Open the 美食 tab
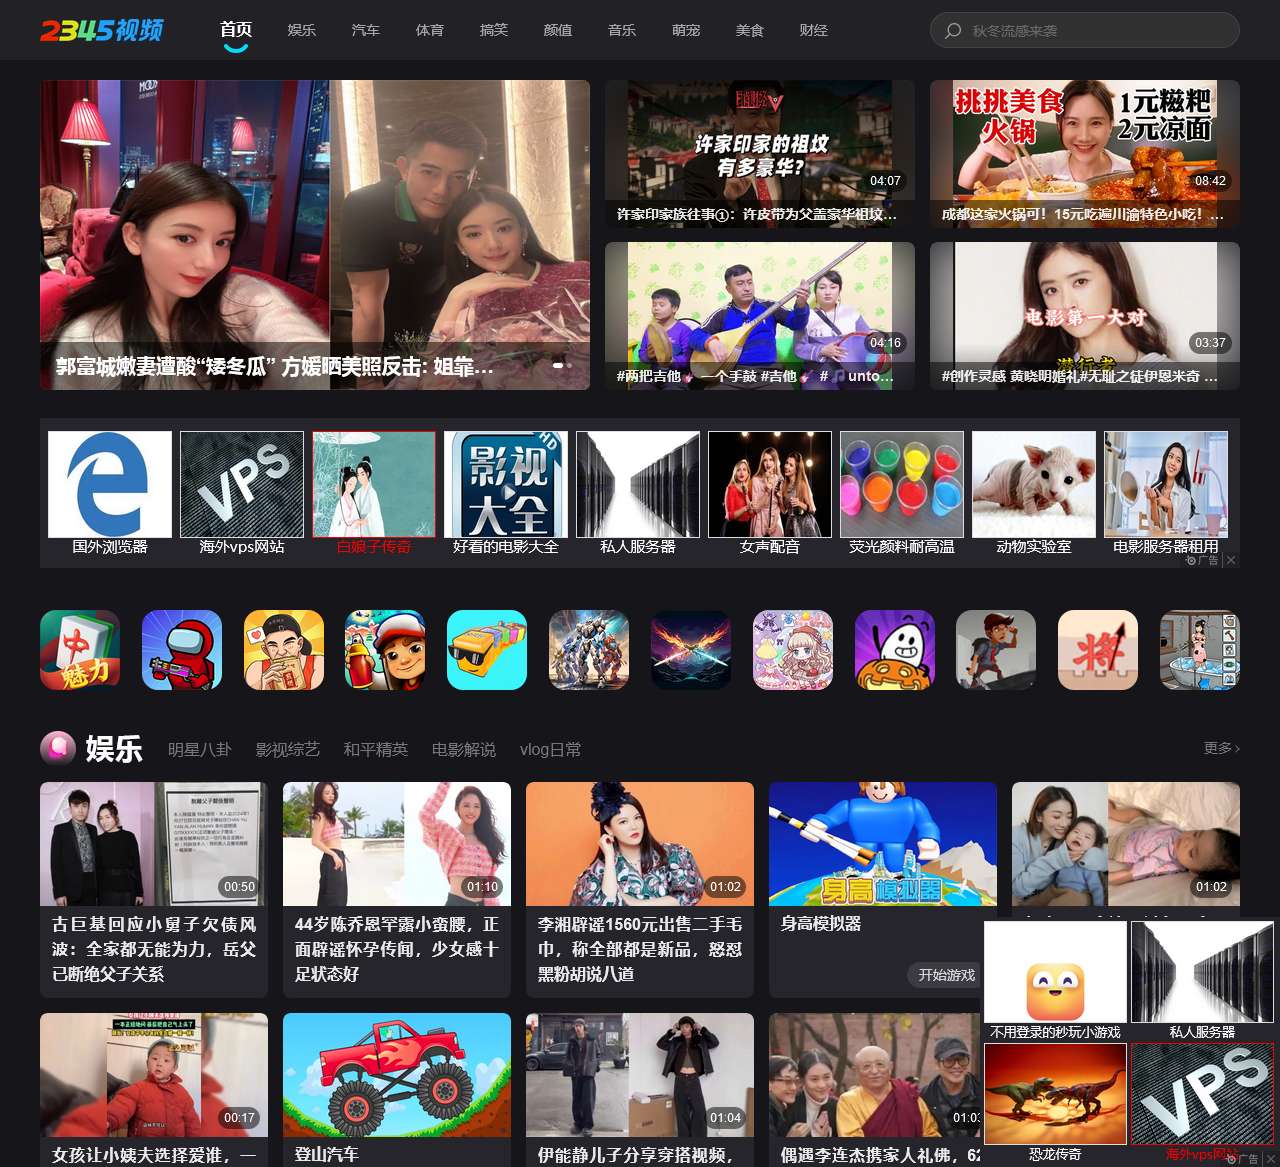 (x=749, y=30)
